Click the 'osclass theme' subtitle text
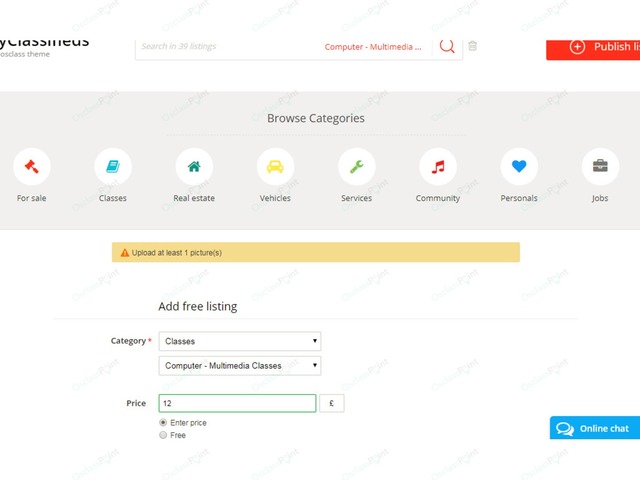640x480 pixels. click(25, 54)
